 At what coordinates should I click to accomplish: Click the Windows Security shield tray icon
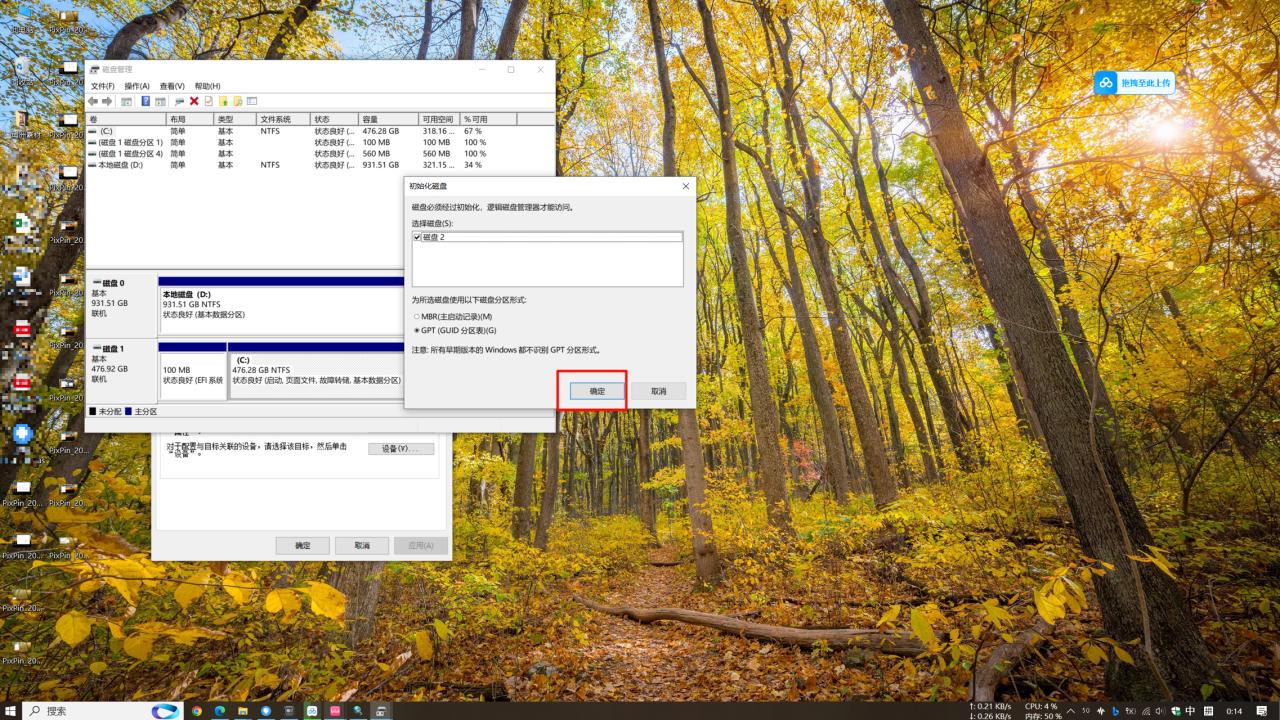(x=1176, y=711)
